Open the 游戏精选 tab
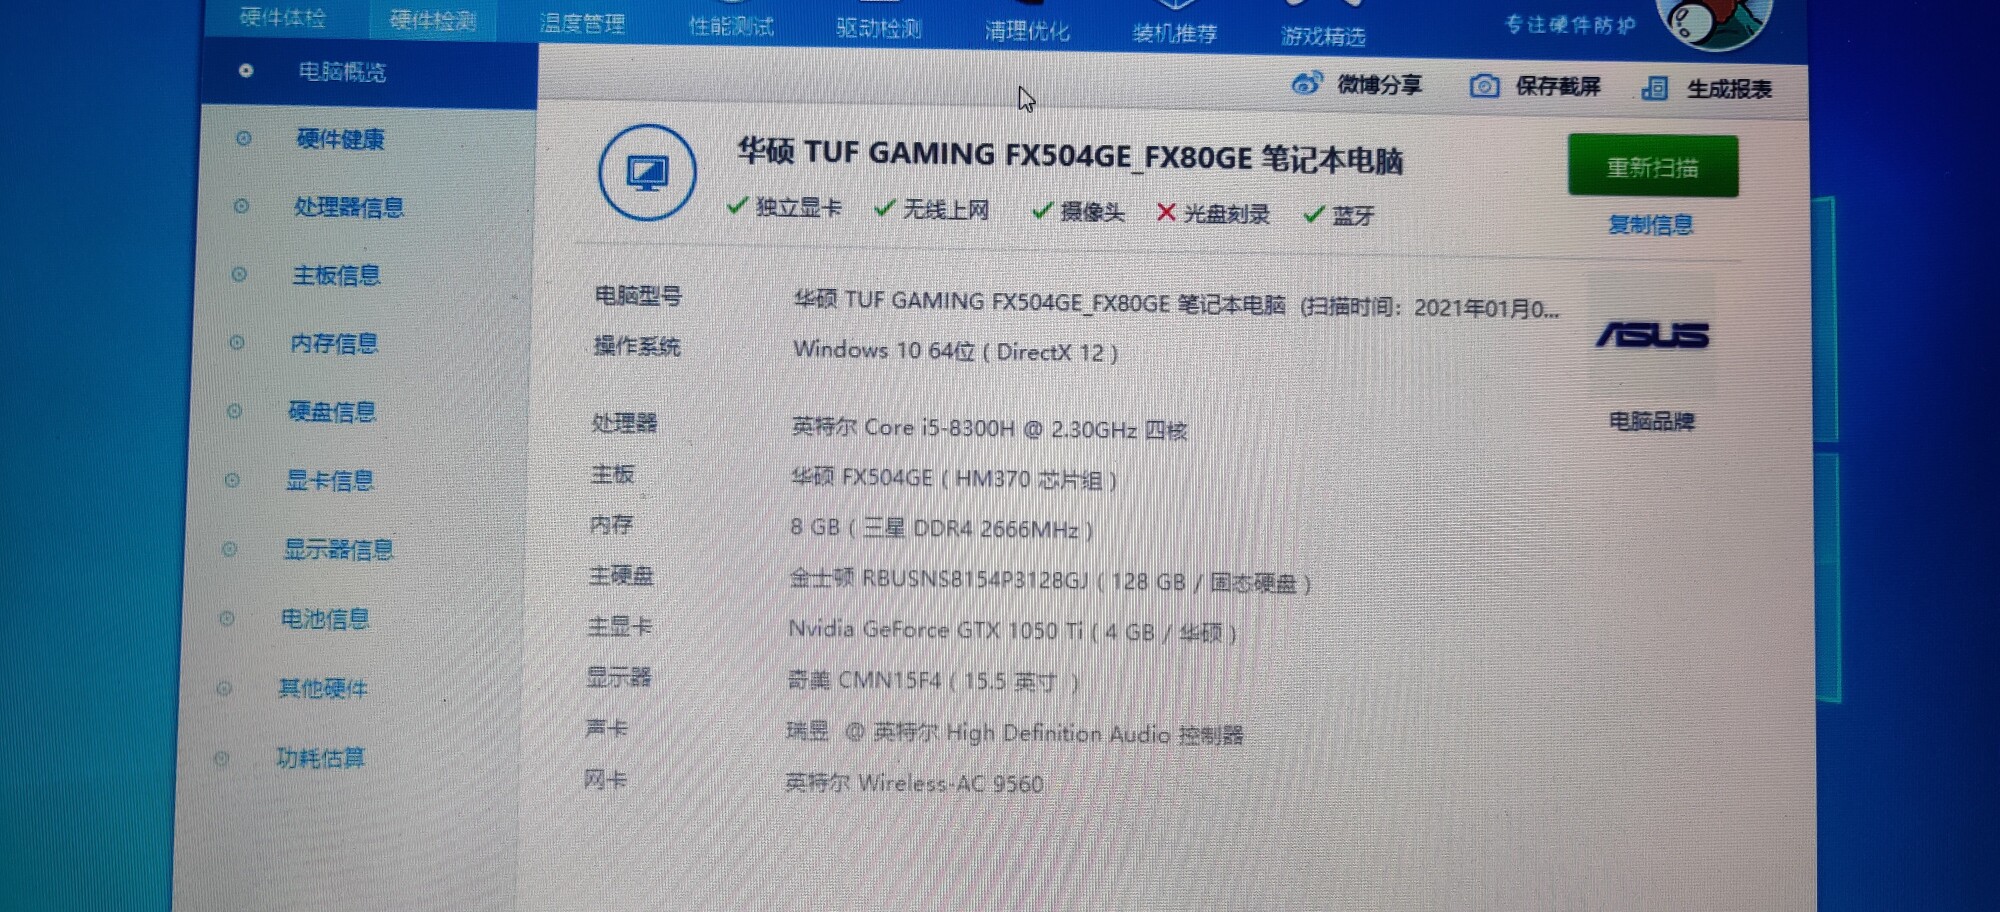Screen dimensions: 2000x912 pyautogui.click(x=1323, y=36)
